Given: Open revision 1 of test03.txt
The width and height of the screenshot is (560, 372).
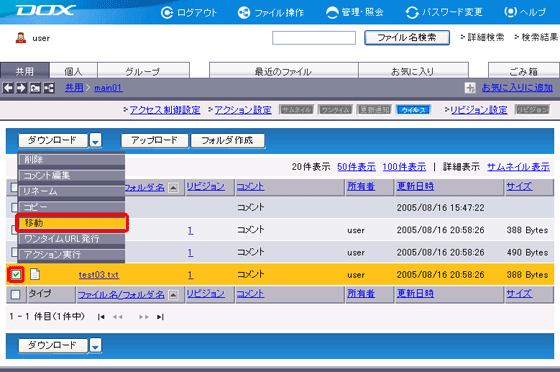Looking at the screenshot, I should pos(190,275).
